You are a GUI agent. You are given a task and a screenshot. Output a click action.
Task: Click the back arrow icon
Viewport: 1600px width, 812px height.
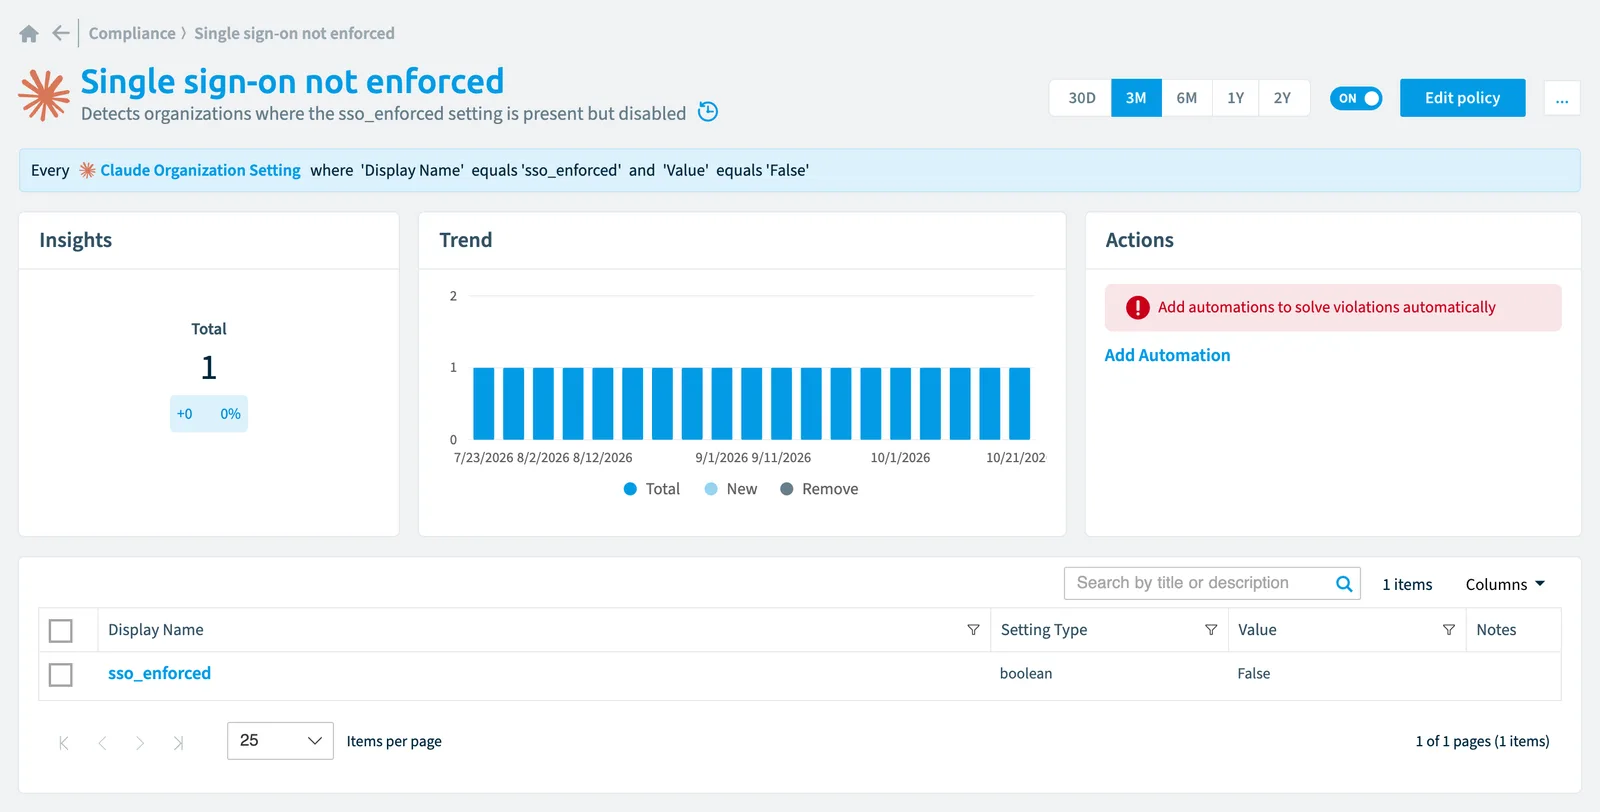coord(61,33)
